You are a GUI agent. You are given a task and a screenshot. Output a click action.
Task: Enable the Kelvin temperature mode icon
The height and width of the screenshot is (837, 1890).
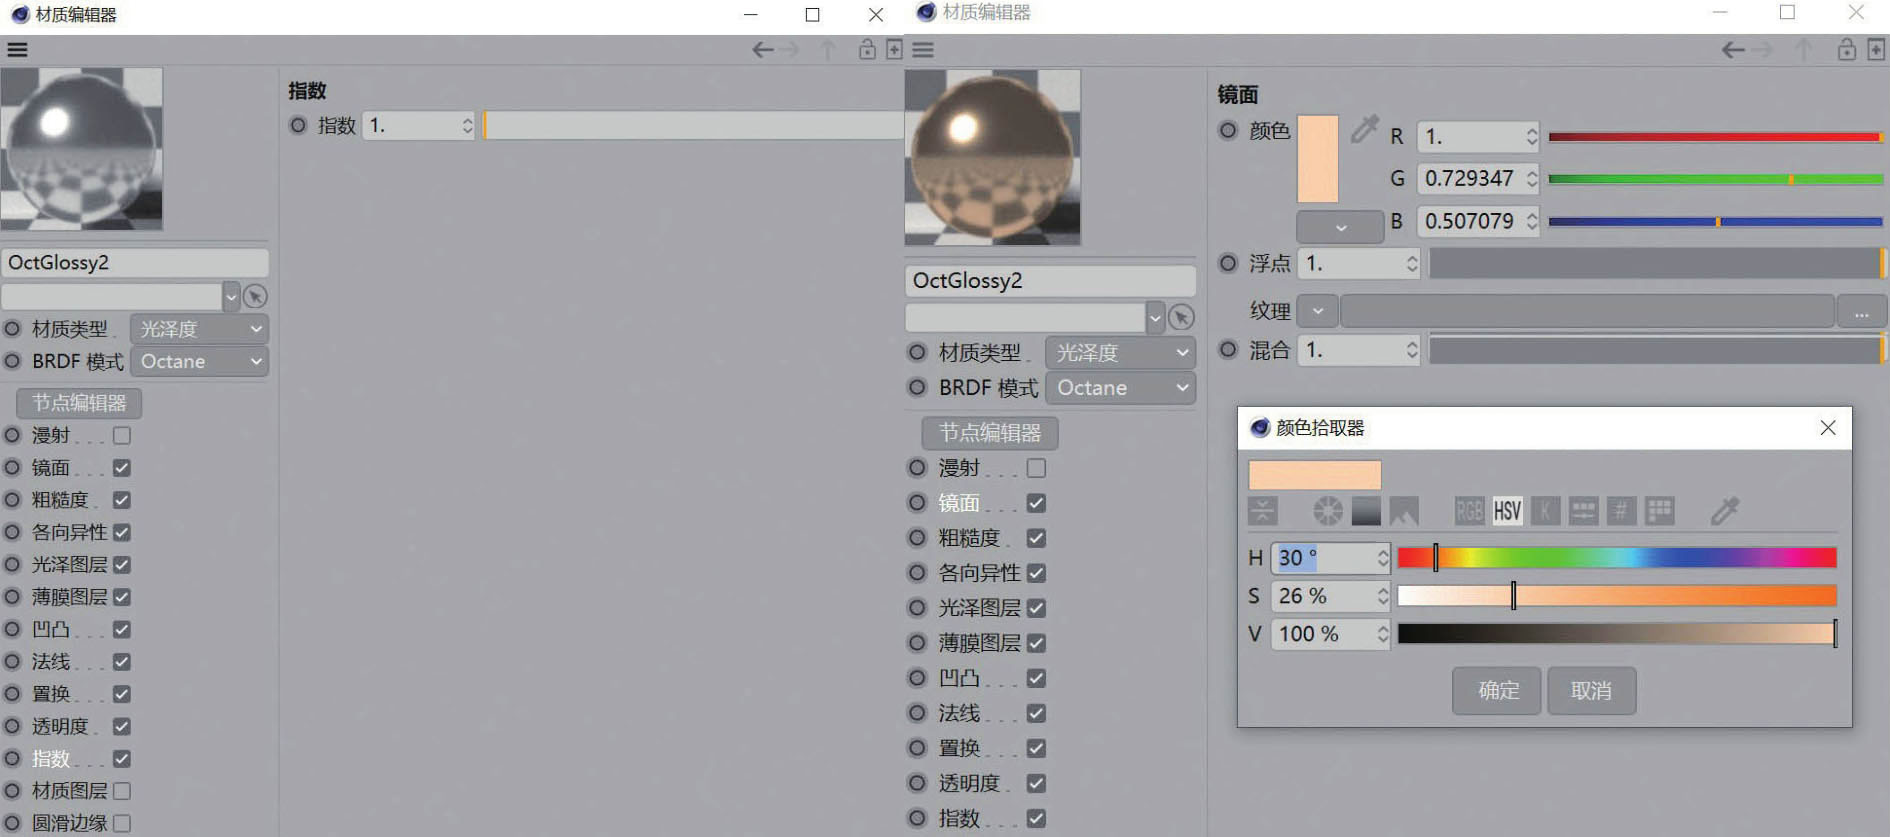pos(1545,511)
